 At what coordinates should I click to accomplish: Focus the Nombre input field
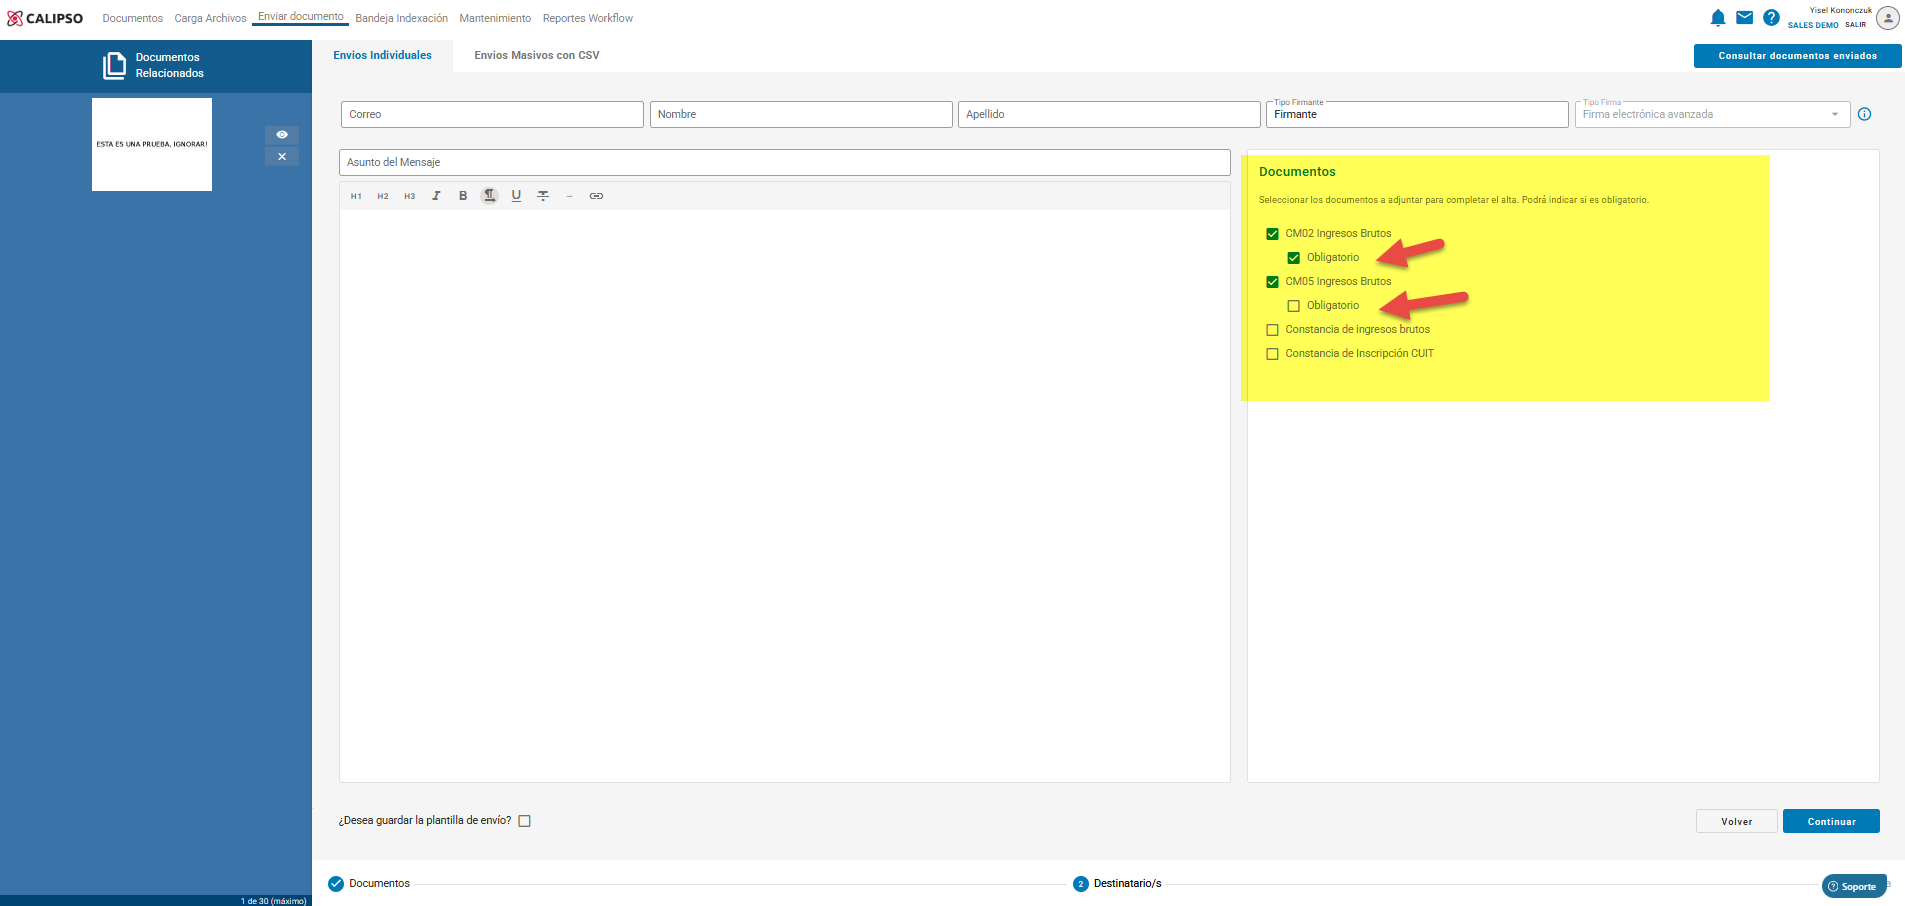click(x=801, y=114)
